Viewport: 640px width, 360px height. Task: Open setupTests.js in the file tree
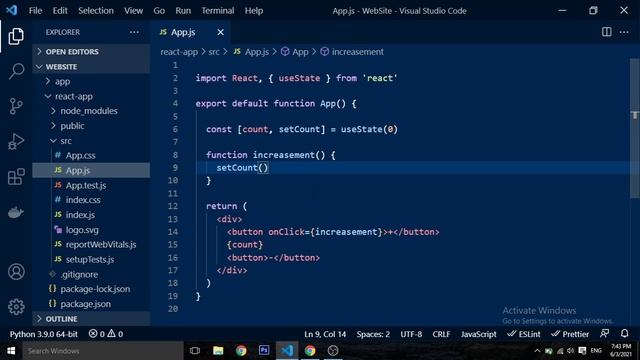91,259
